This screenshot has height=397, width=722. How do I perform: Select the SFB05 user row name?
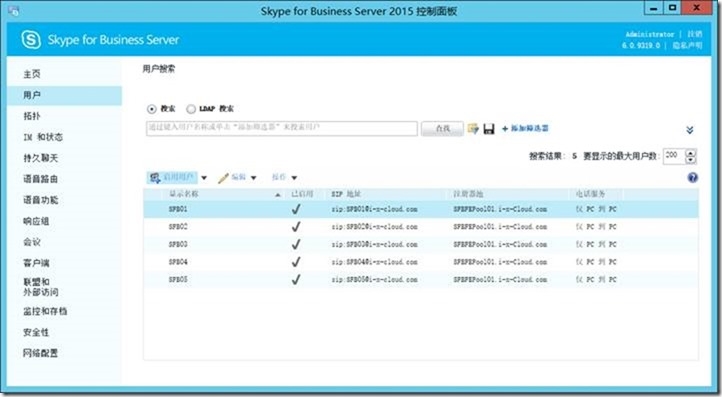pos(178,280)
